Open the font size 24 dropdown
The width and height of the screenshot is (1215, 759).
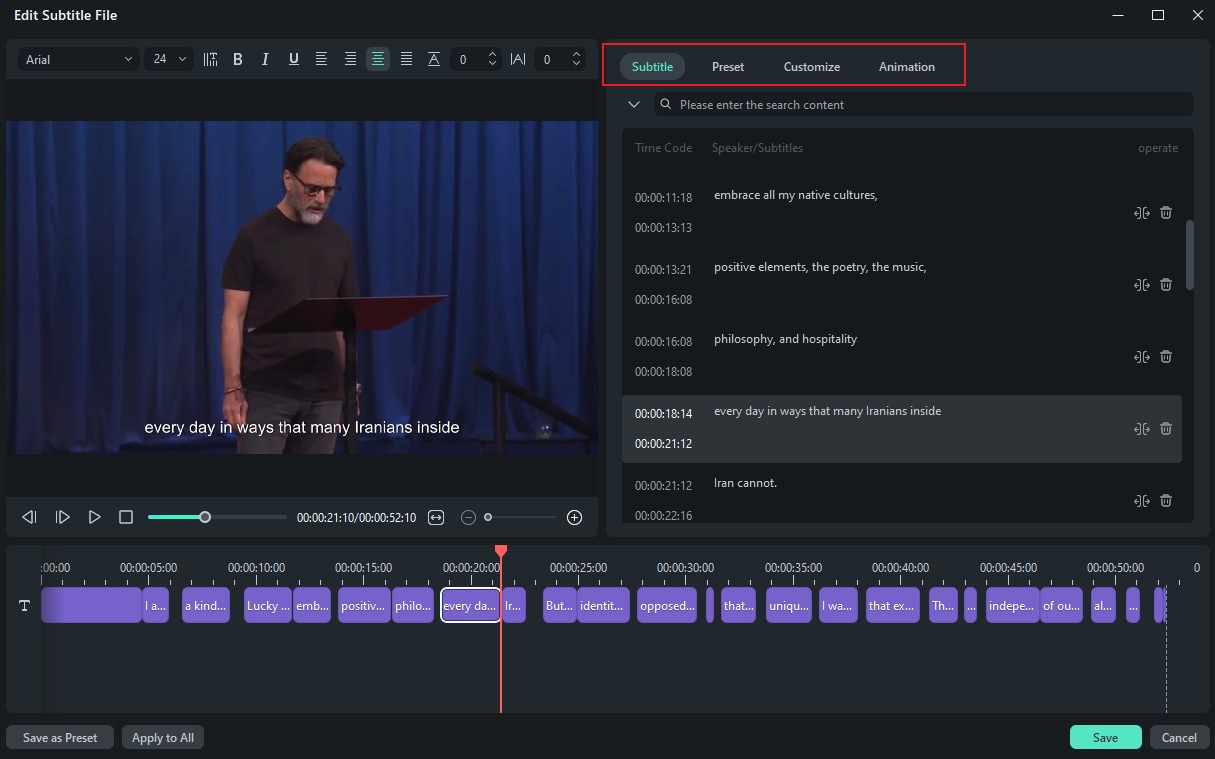(169, 60)
